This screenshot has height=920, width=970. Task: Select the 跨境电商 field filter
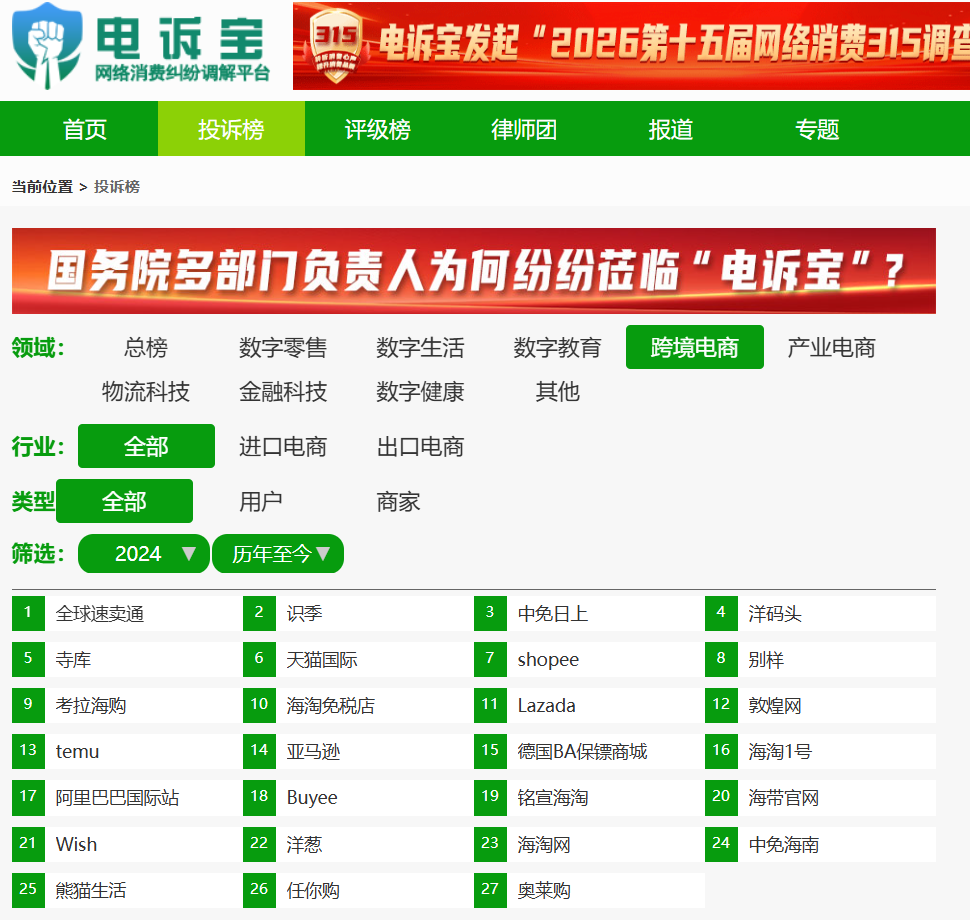tap(695, 347)
